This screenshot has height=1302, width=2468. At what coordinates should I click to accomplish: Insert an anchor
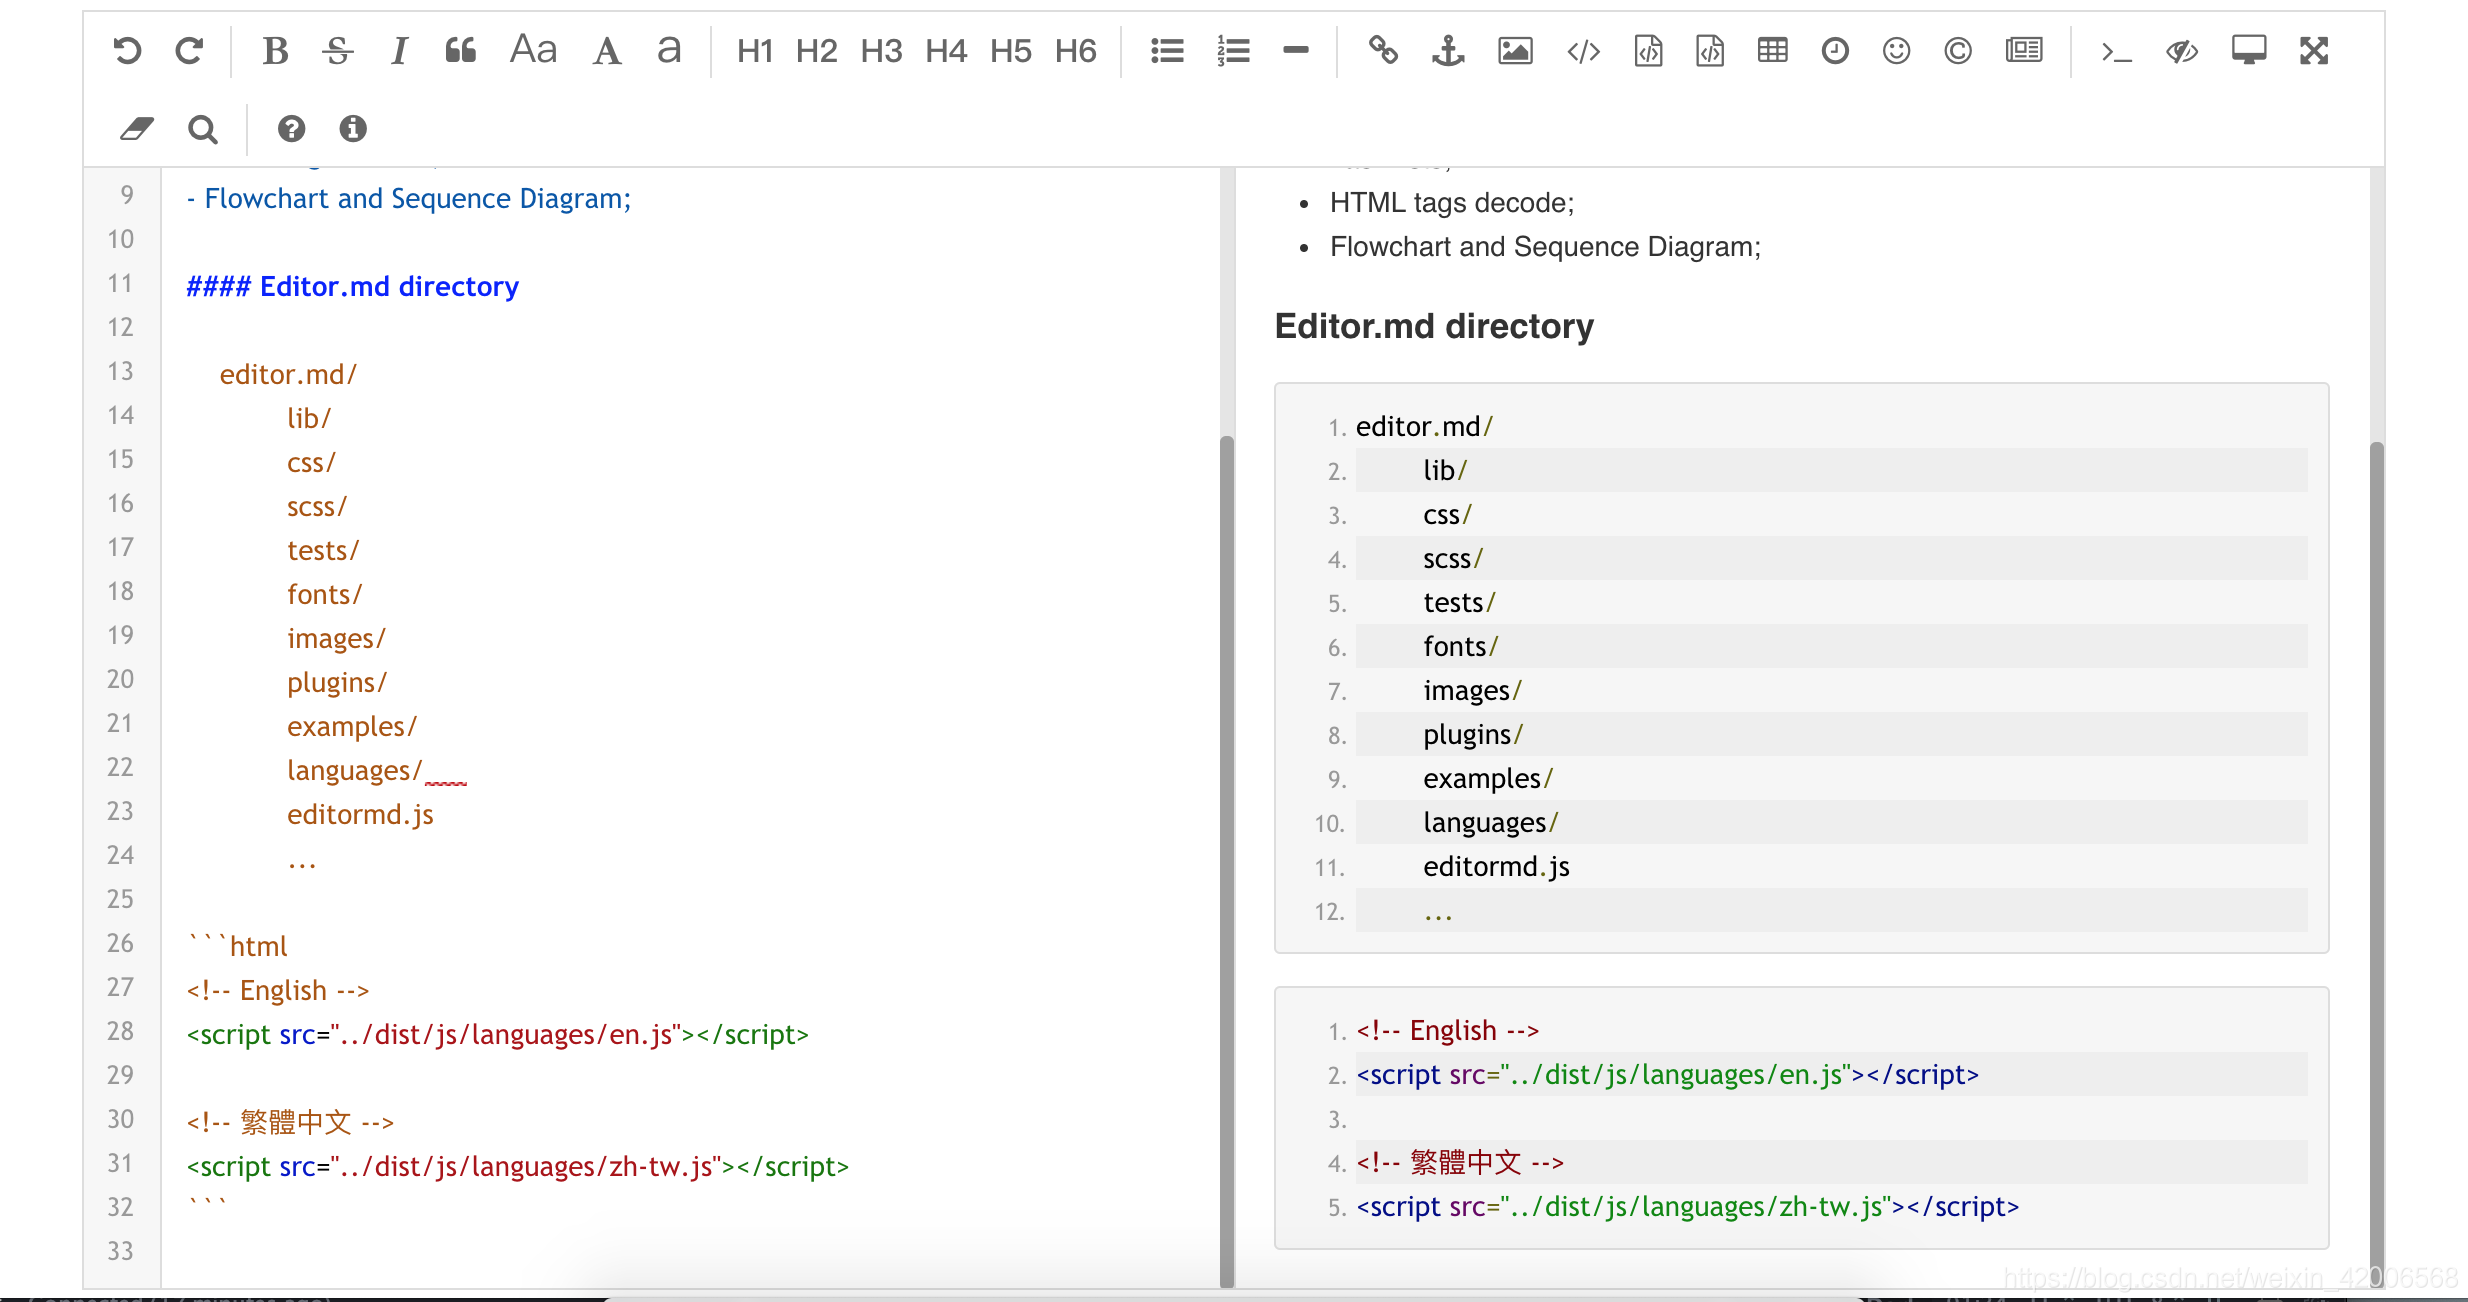(1448, 51)
